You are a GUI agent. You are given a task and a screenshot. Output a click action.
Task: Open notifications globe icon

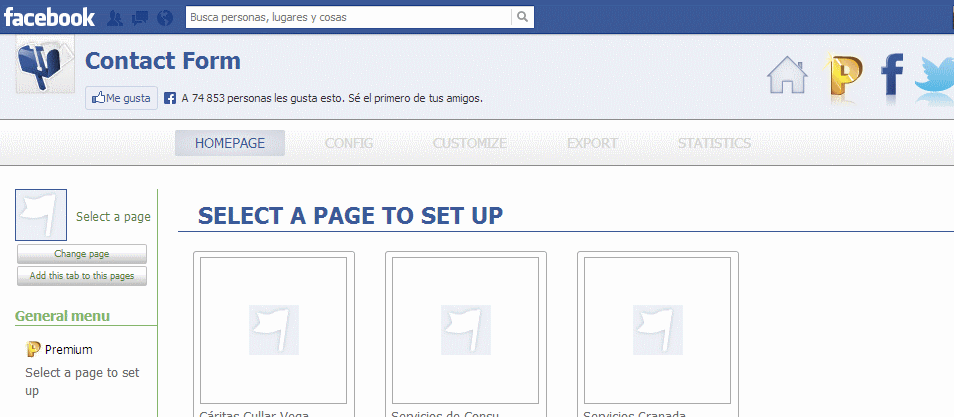(165, 18)
